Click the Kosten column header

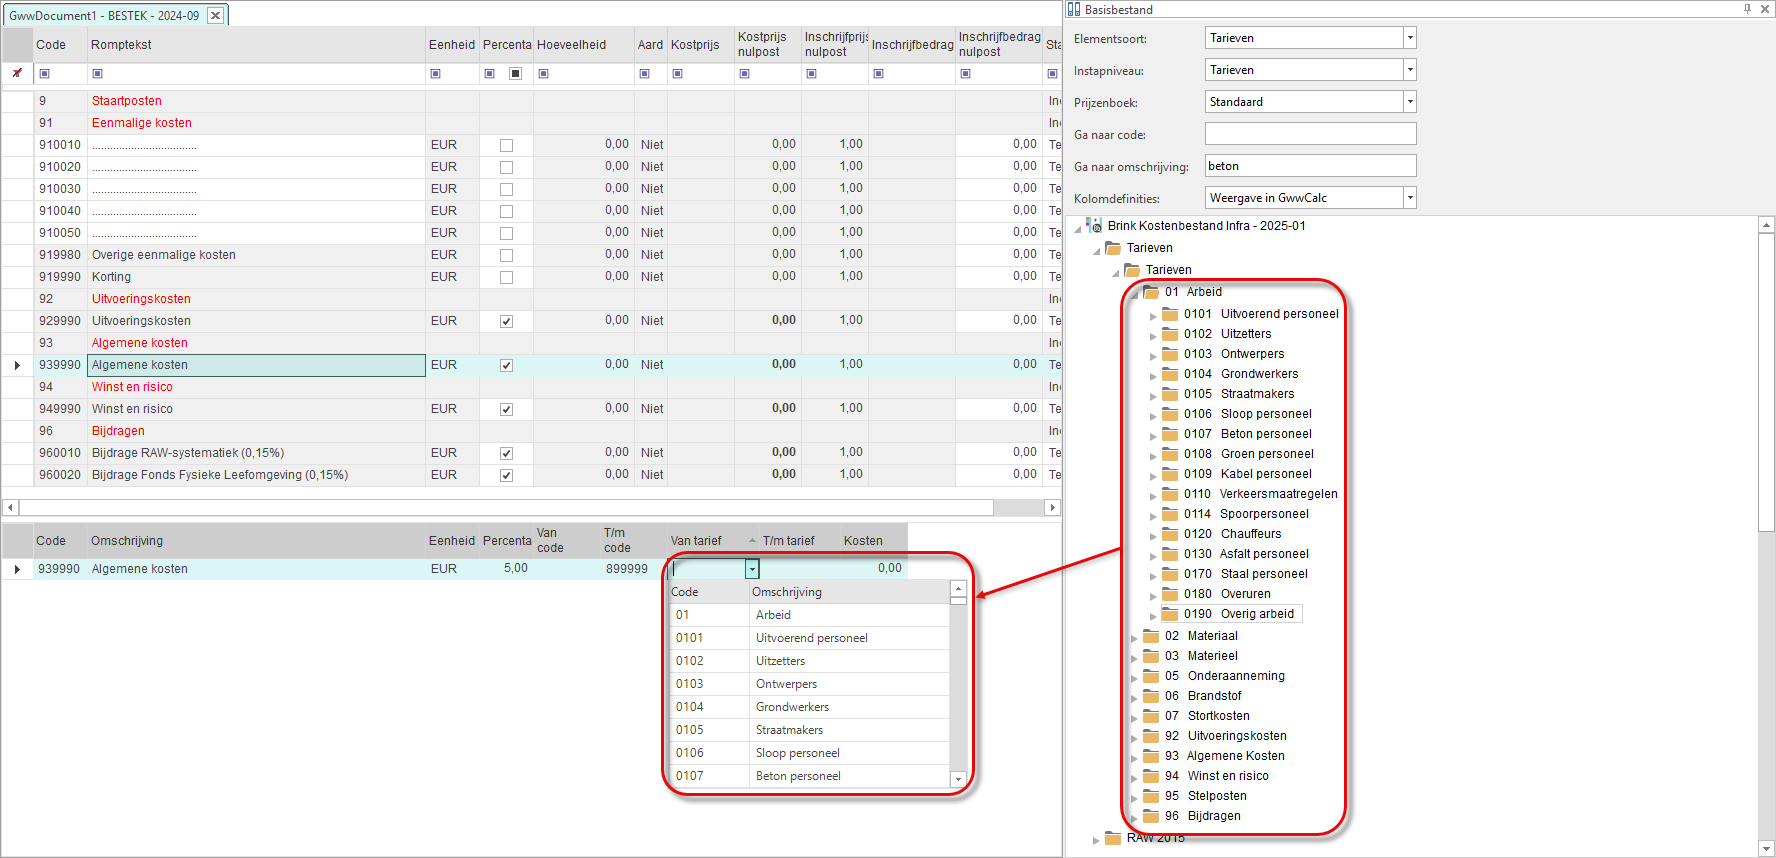(863, 541)
